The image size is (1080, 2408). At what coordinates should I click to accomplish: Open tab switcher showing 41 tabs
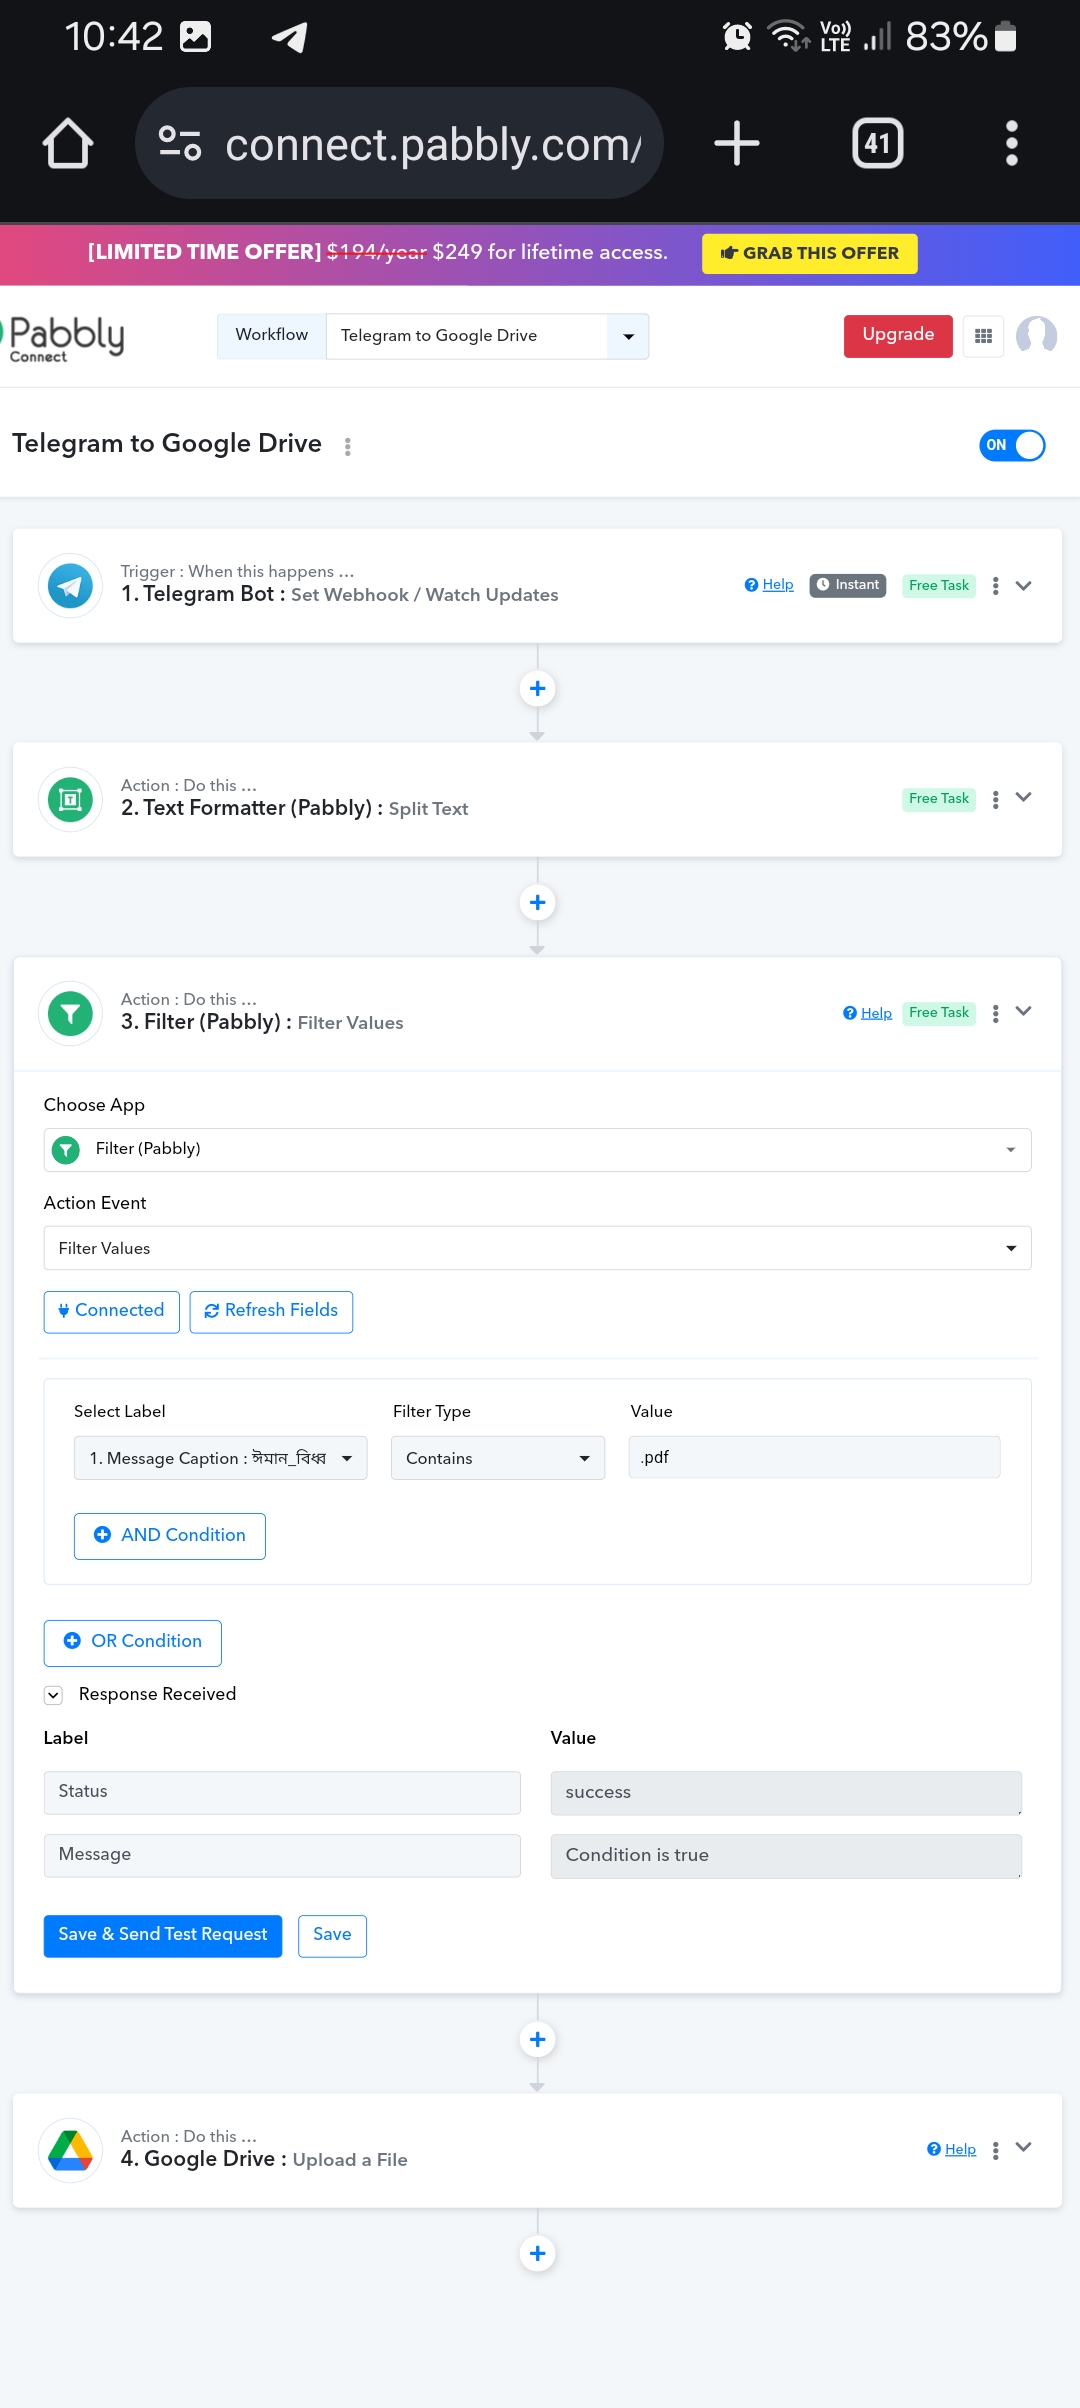878,143
